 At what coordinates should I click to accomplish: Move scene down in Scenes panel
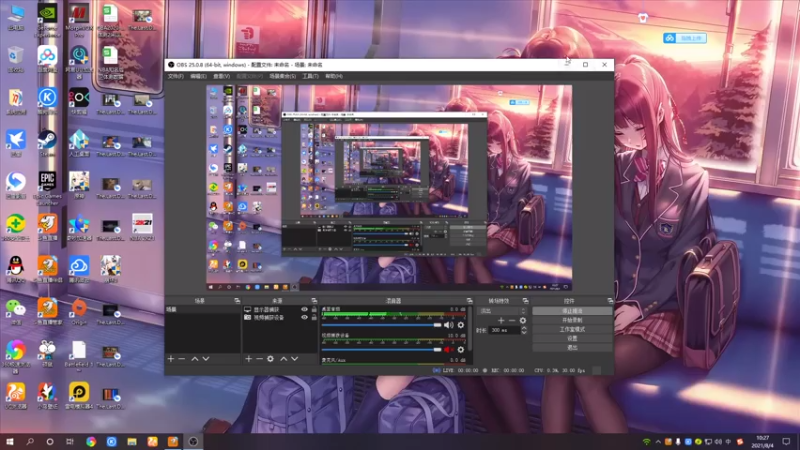tap(206, 359)
